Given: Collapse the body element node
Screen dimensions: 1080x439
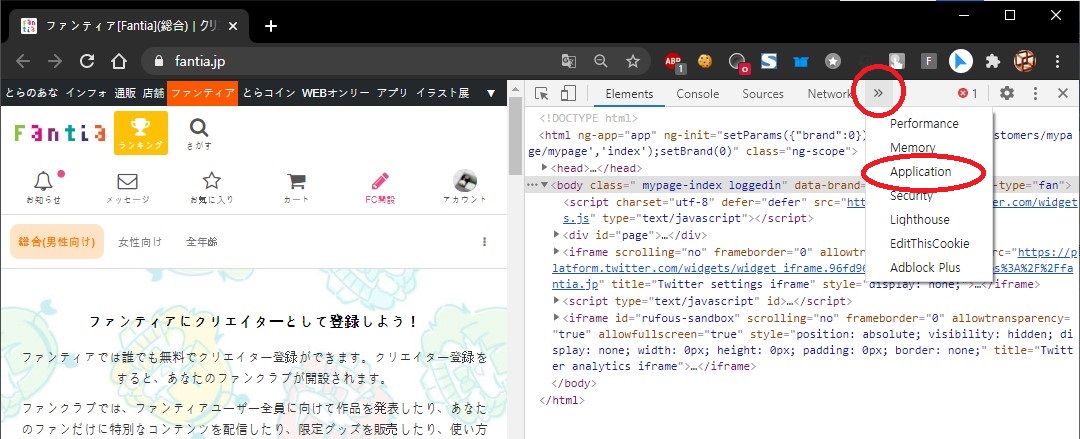Looking at the screenshot, I should click(545, 185).
